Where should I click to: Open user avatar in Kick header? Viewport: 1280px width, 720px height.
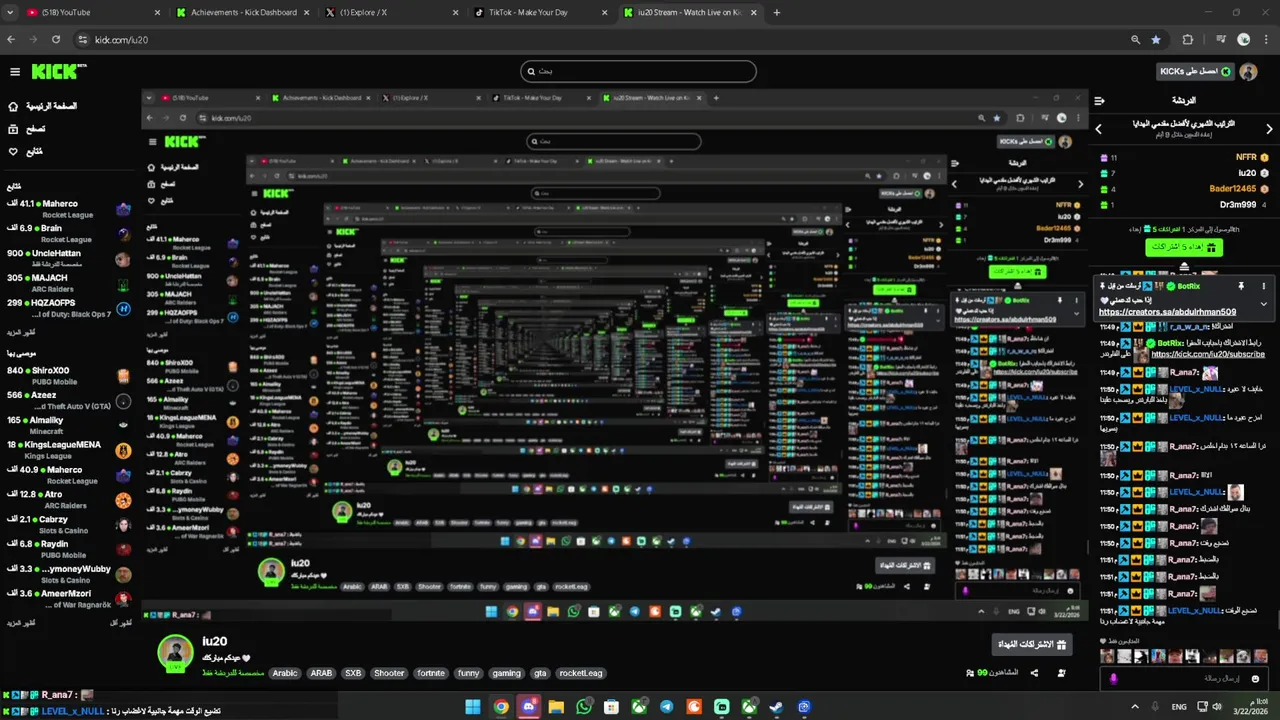click(1247, 71)
